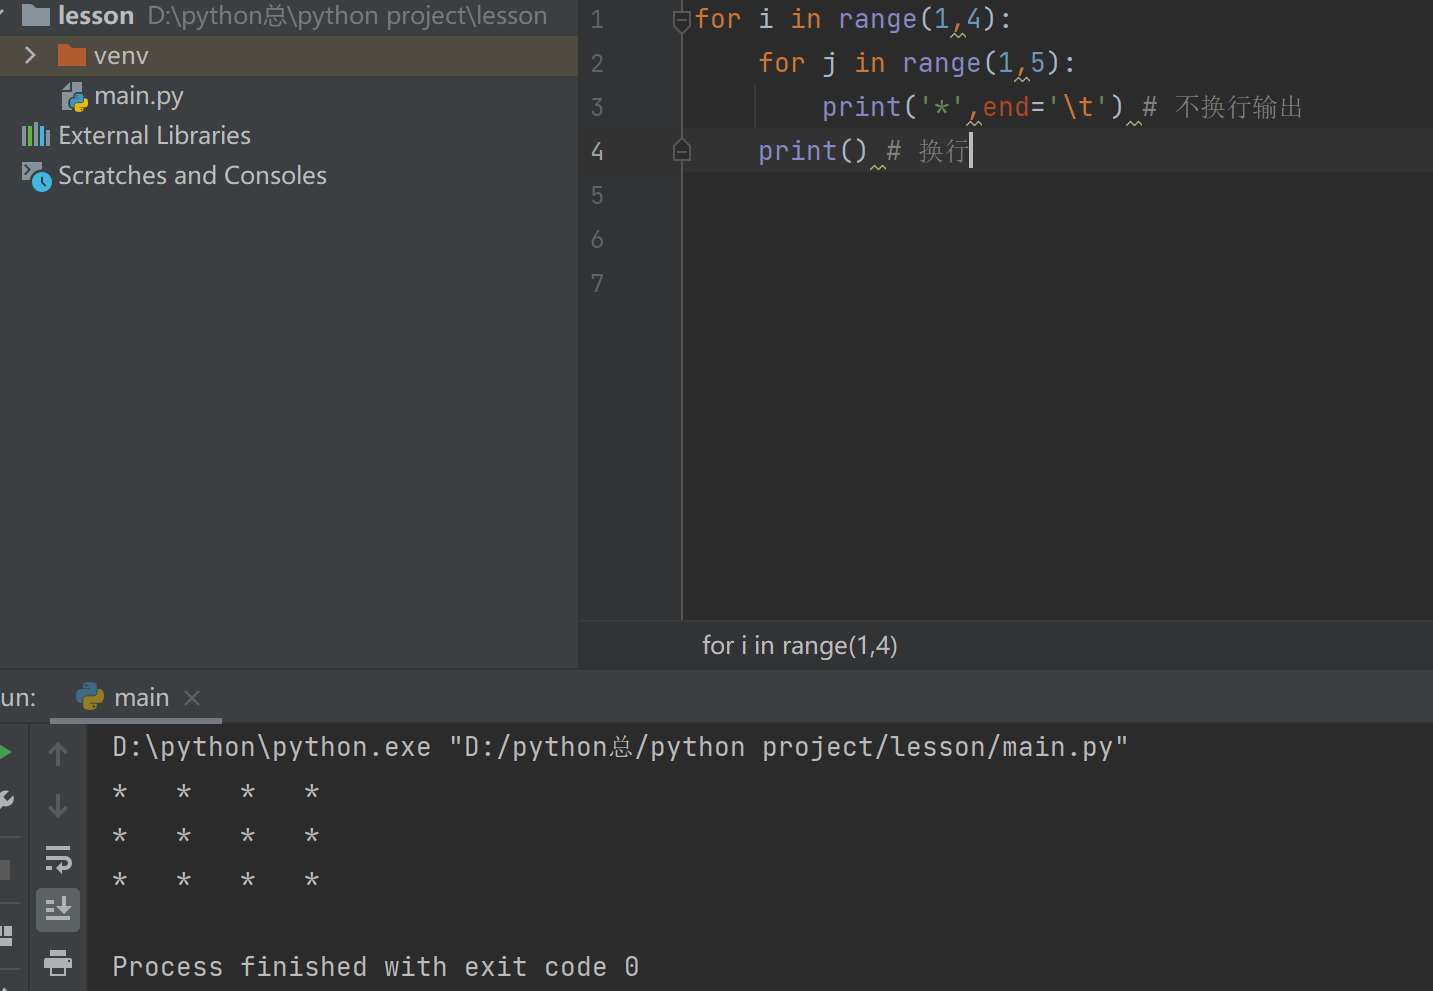1433x991 pixels.
Task: Click the 'print() # 换行' code line
Action: click(x=863, y=151)
